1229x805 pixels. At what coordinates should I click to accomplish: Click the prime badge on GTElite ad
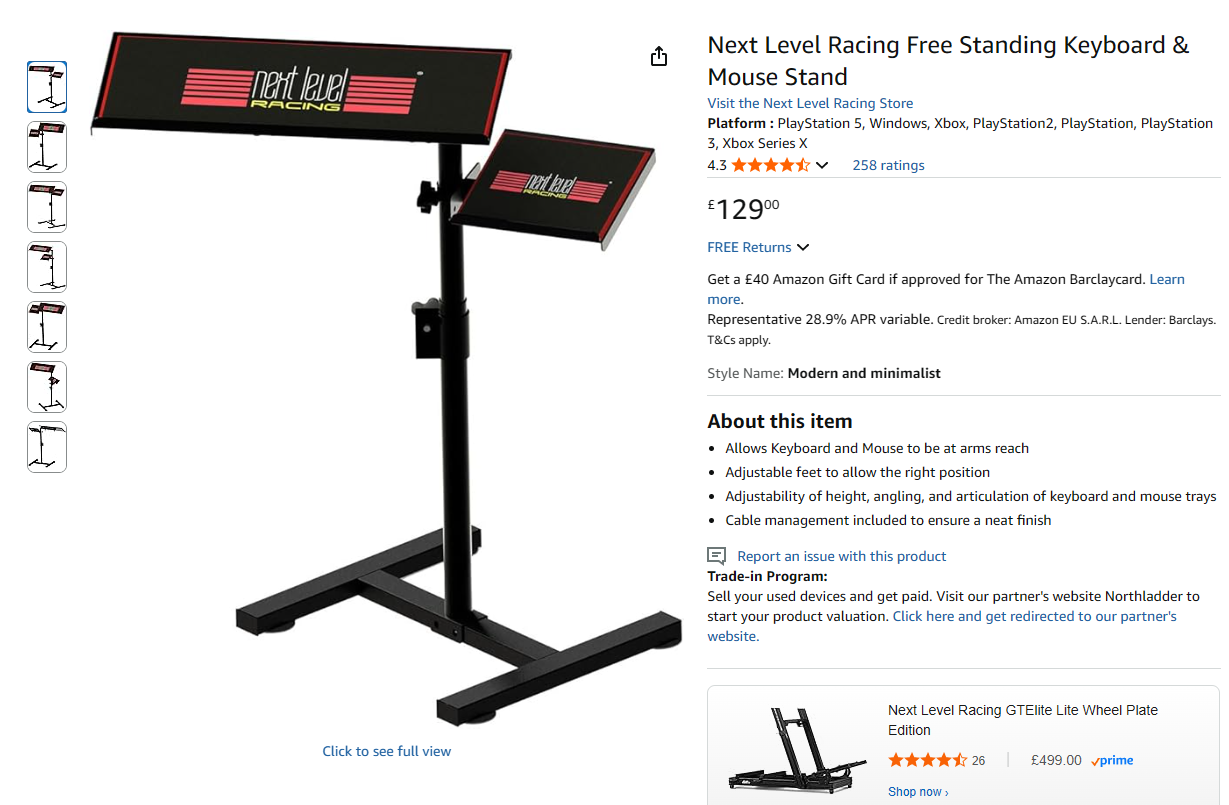(x=1112, y=761)
